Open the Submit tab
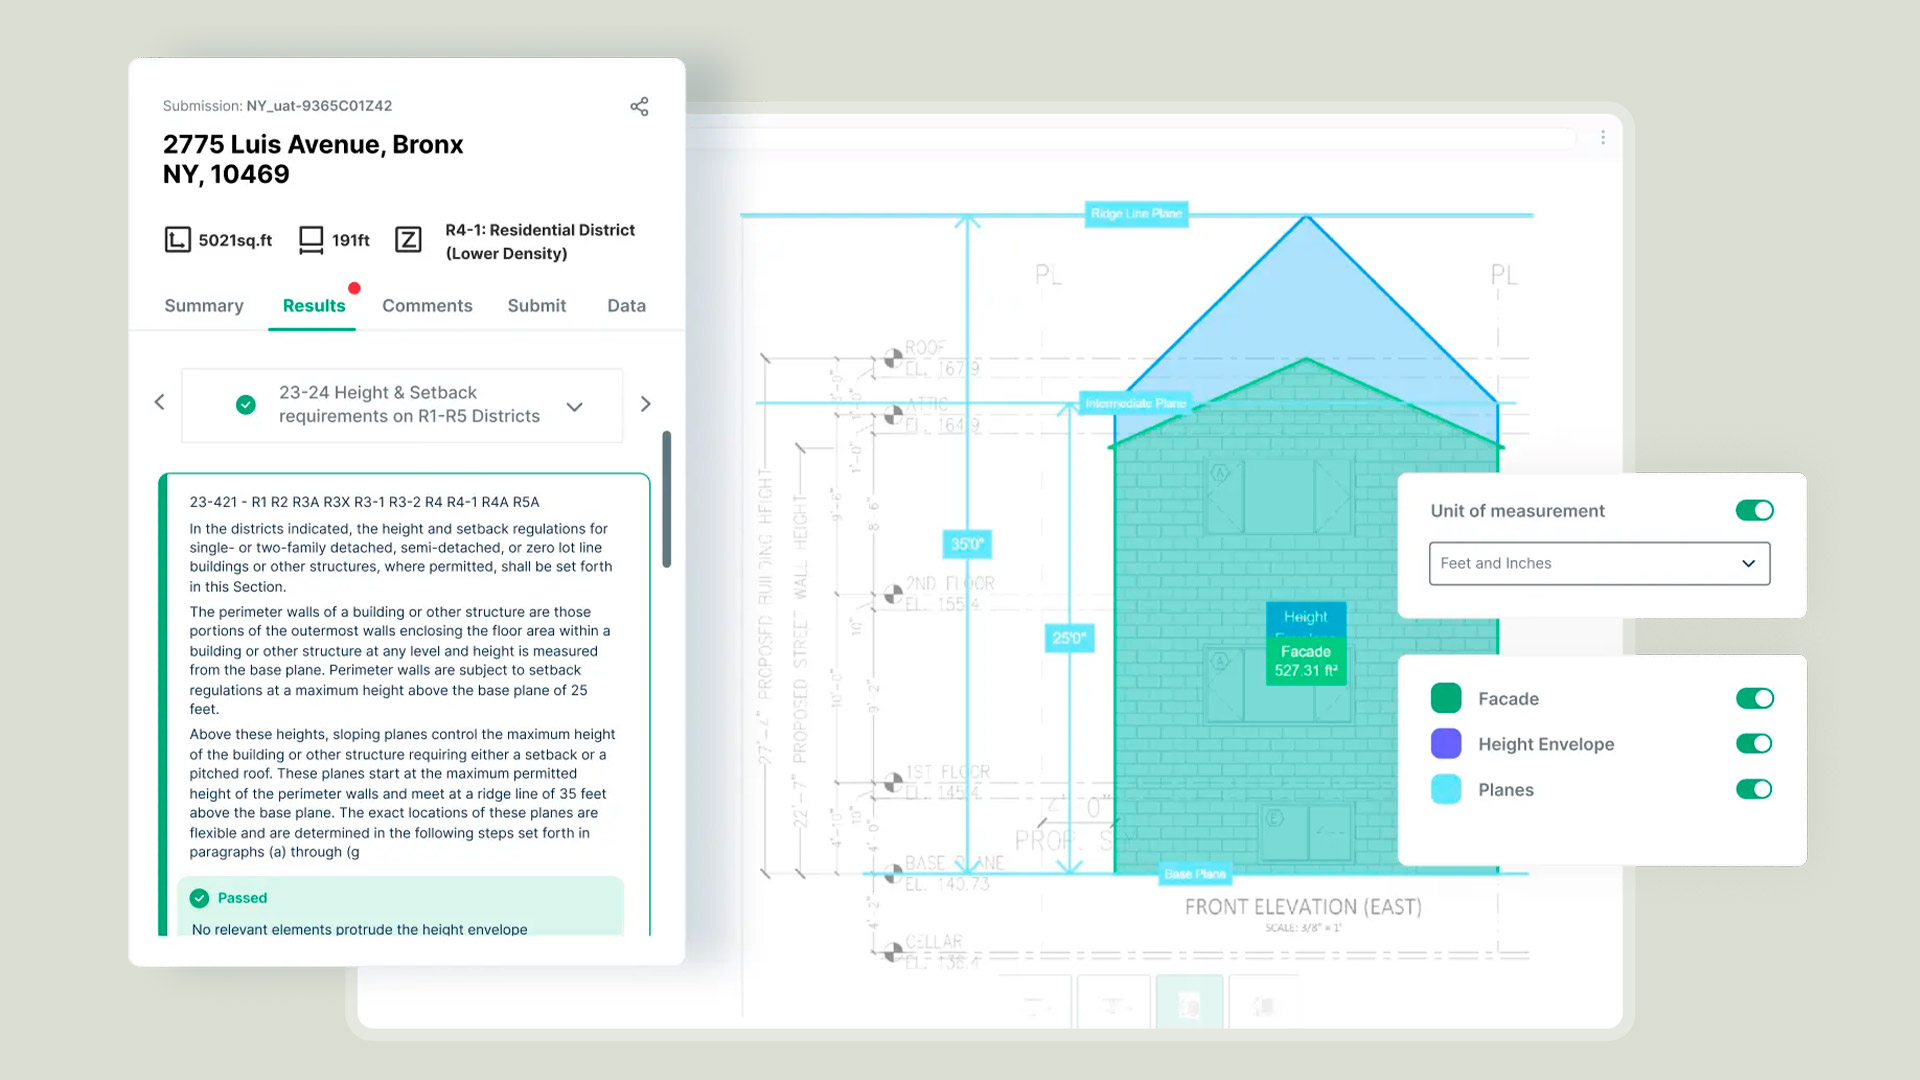This screenshot has height=1080, width=1920. pyautogui.click(x=536, y=306)
